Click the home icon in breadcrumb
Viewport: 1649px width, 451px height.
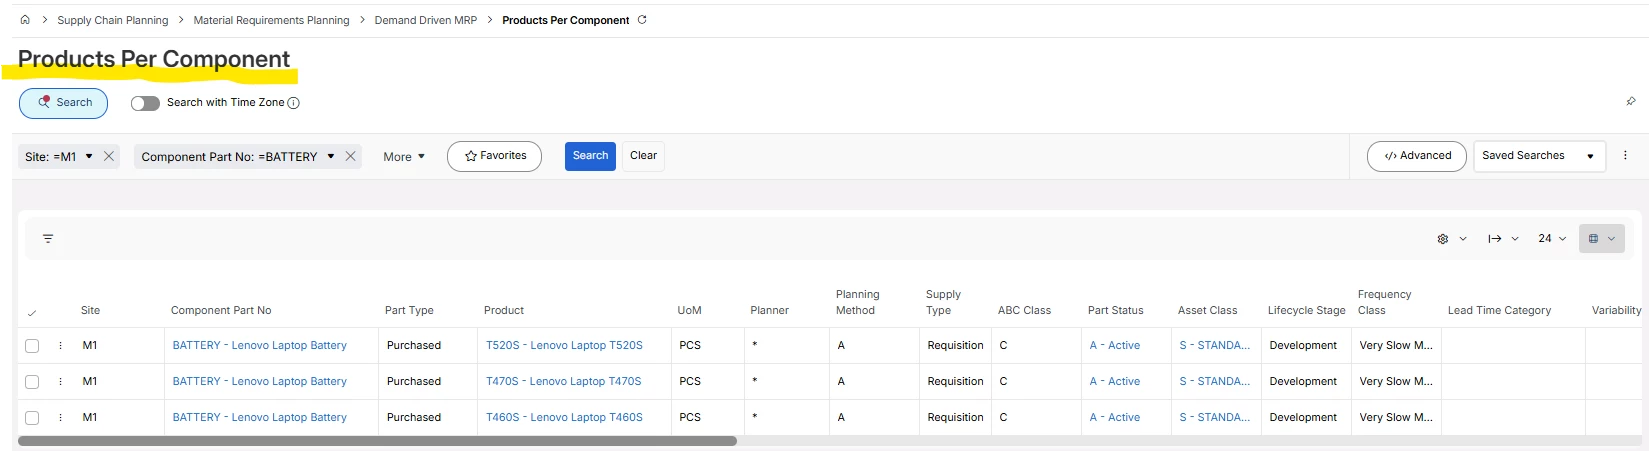(x=25, y=20)
